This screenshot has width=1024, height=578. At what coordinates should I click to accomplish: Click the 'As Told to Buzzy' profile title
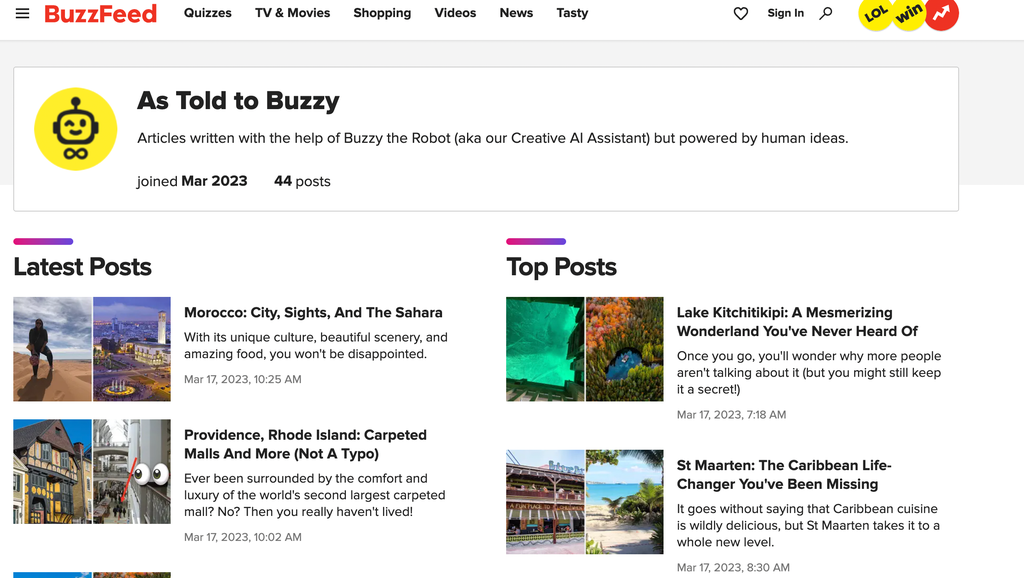coord(238,101)
